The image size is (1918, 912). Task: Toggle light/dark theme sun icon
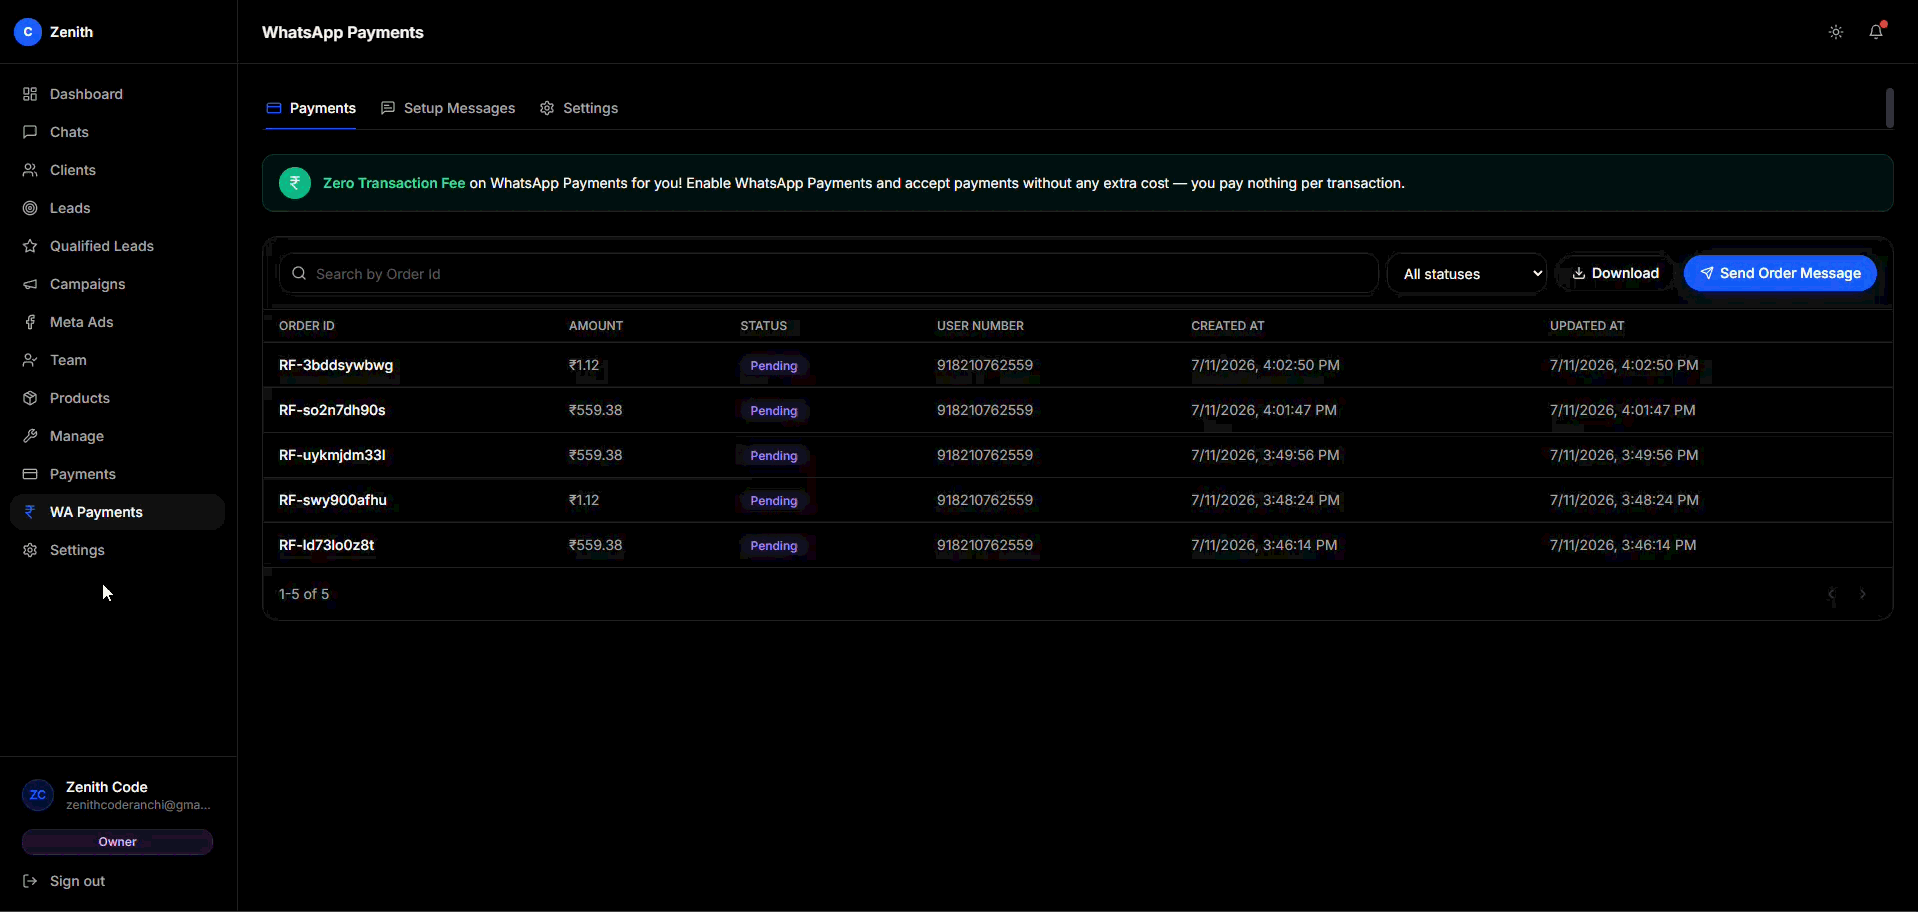[x=1836, y=32]
